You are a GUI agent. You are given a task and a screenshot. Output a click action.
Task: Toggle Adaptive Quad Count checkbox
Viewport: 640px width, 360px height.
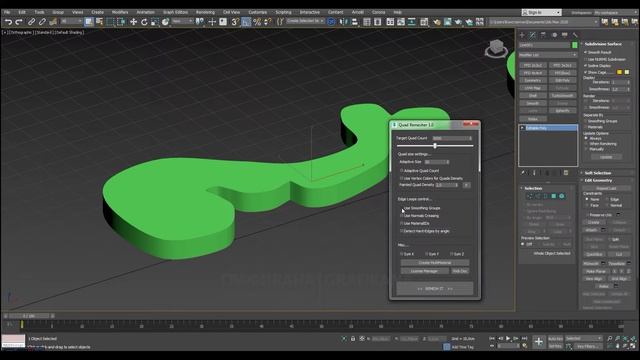402,171
